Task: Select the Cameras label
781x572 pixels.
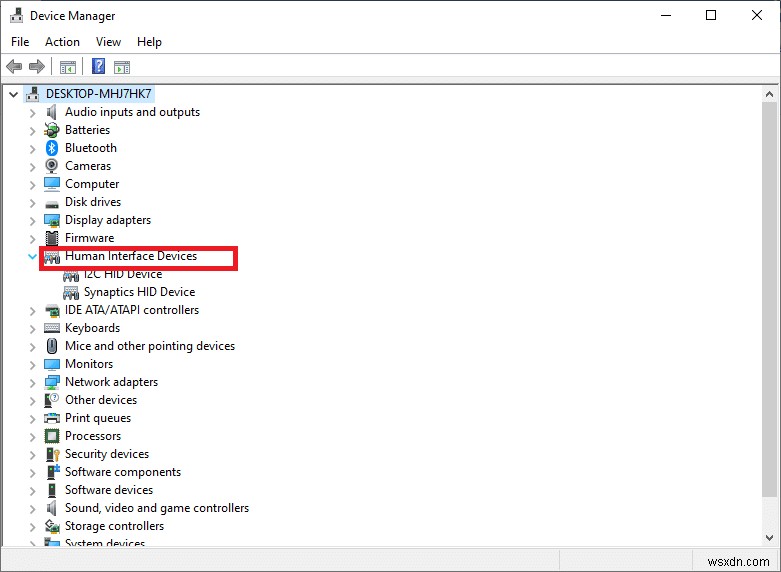Action: pyautogui.click(x=88, y=166)
